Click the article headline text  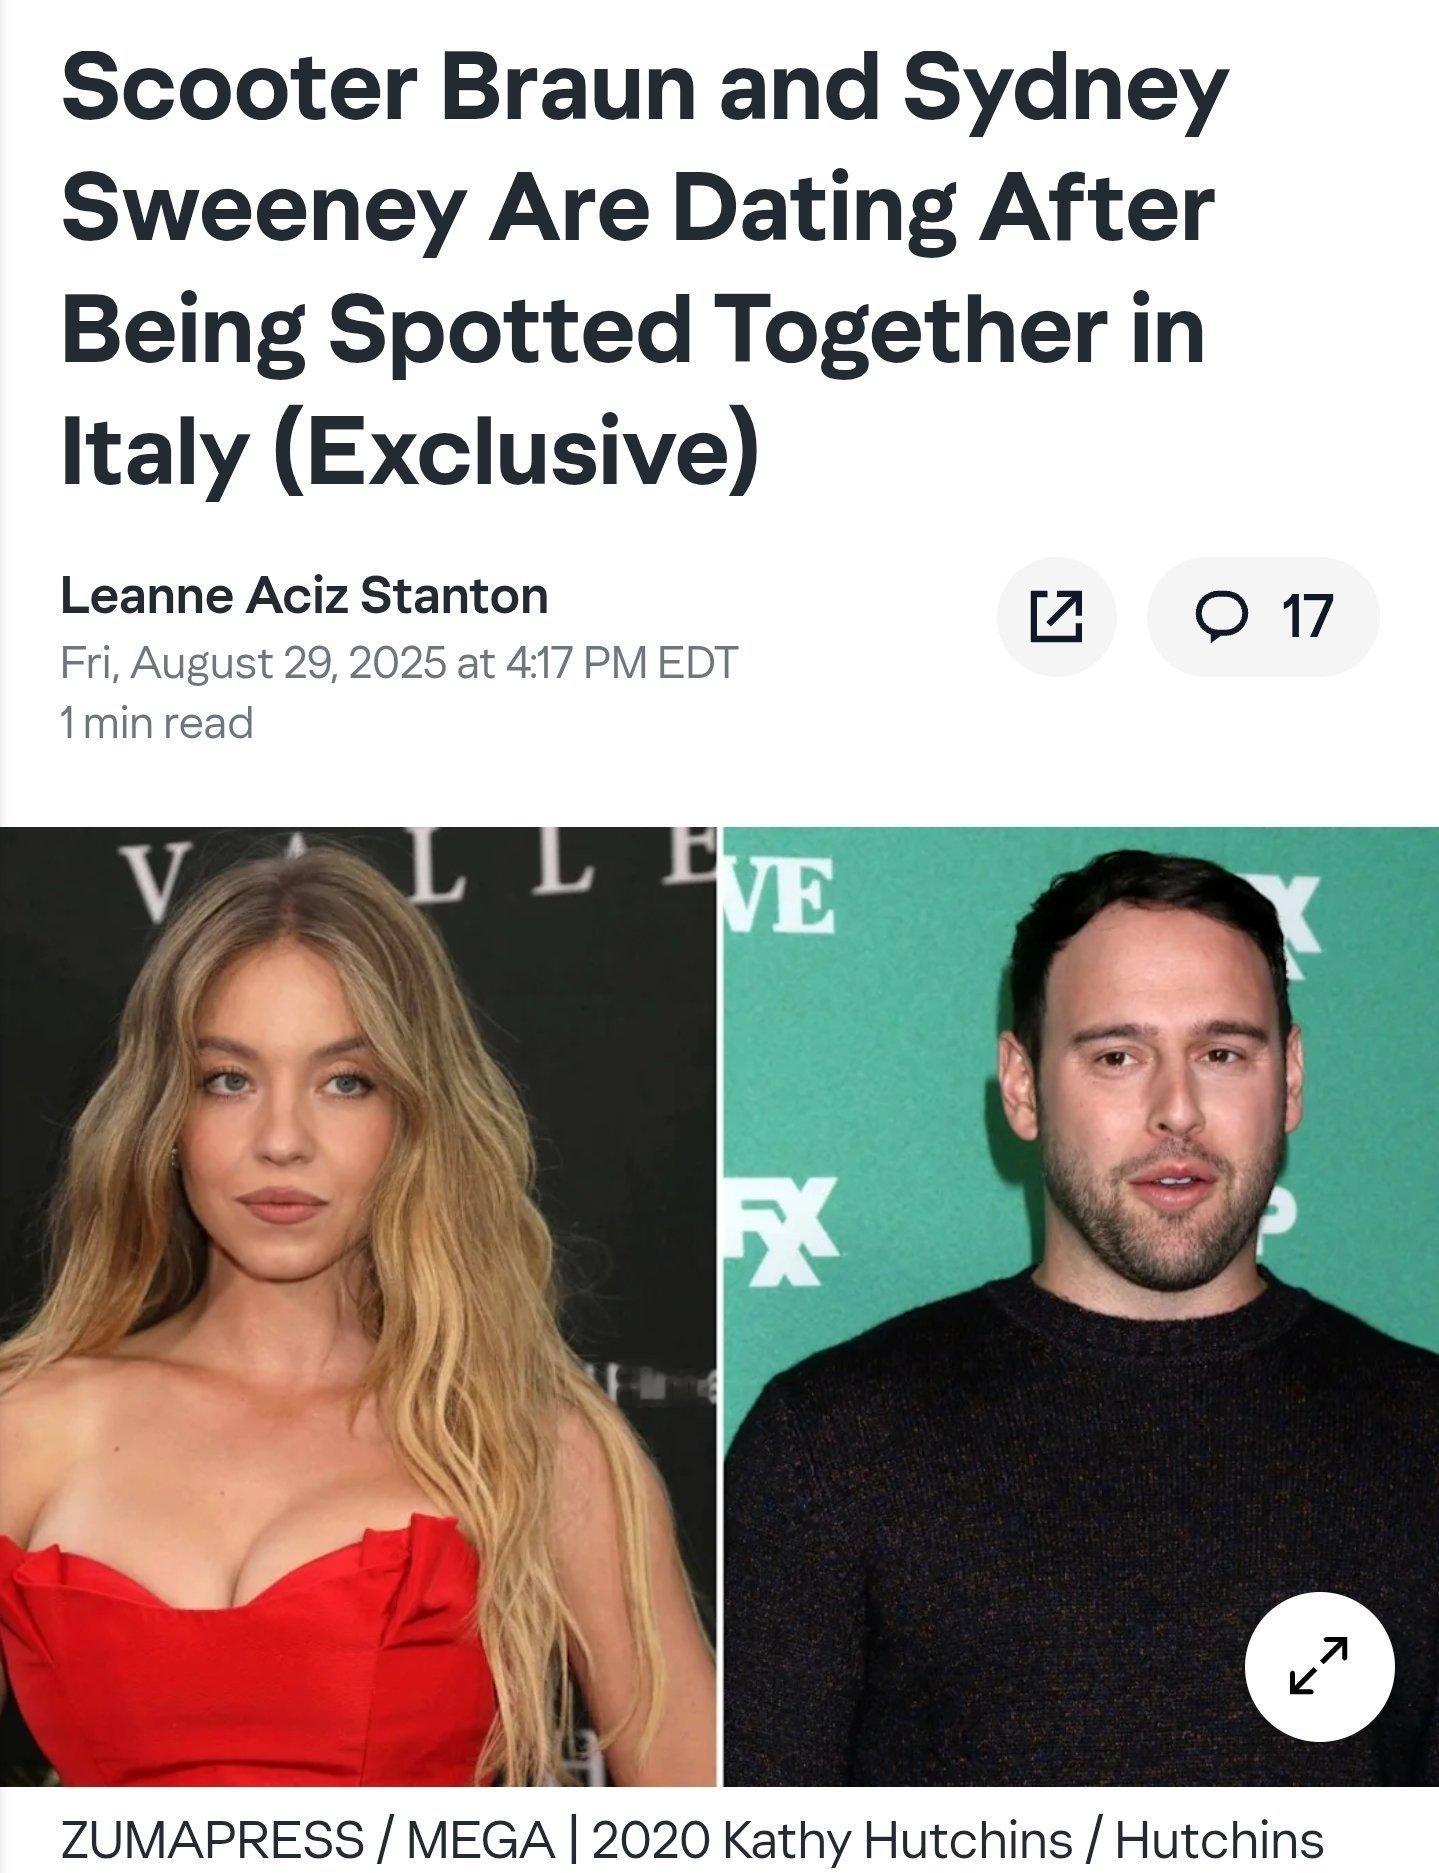click(645, 271)
